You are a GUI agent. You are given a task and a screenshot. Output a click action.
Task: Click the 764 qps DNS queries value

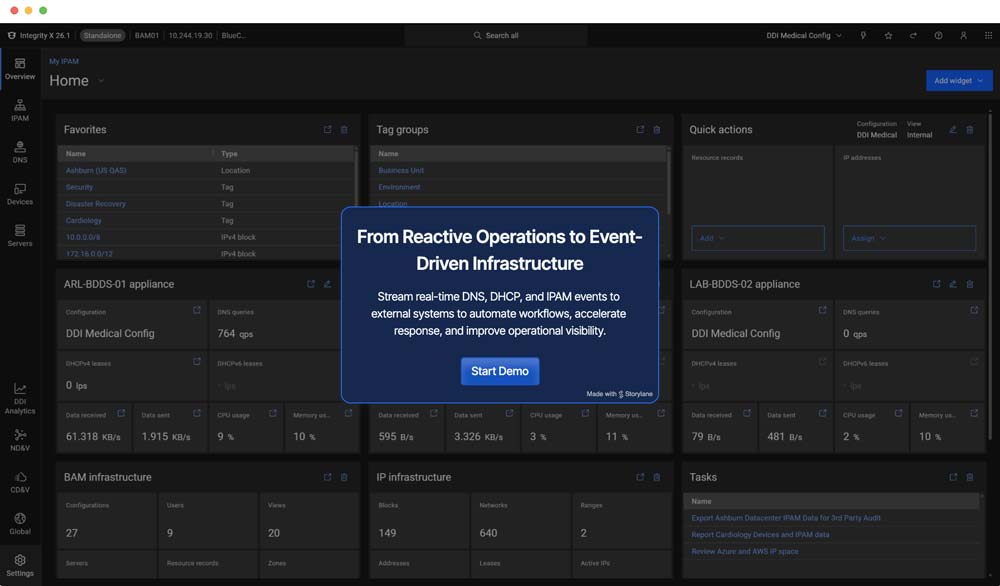coord(235,333)
